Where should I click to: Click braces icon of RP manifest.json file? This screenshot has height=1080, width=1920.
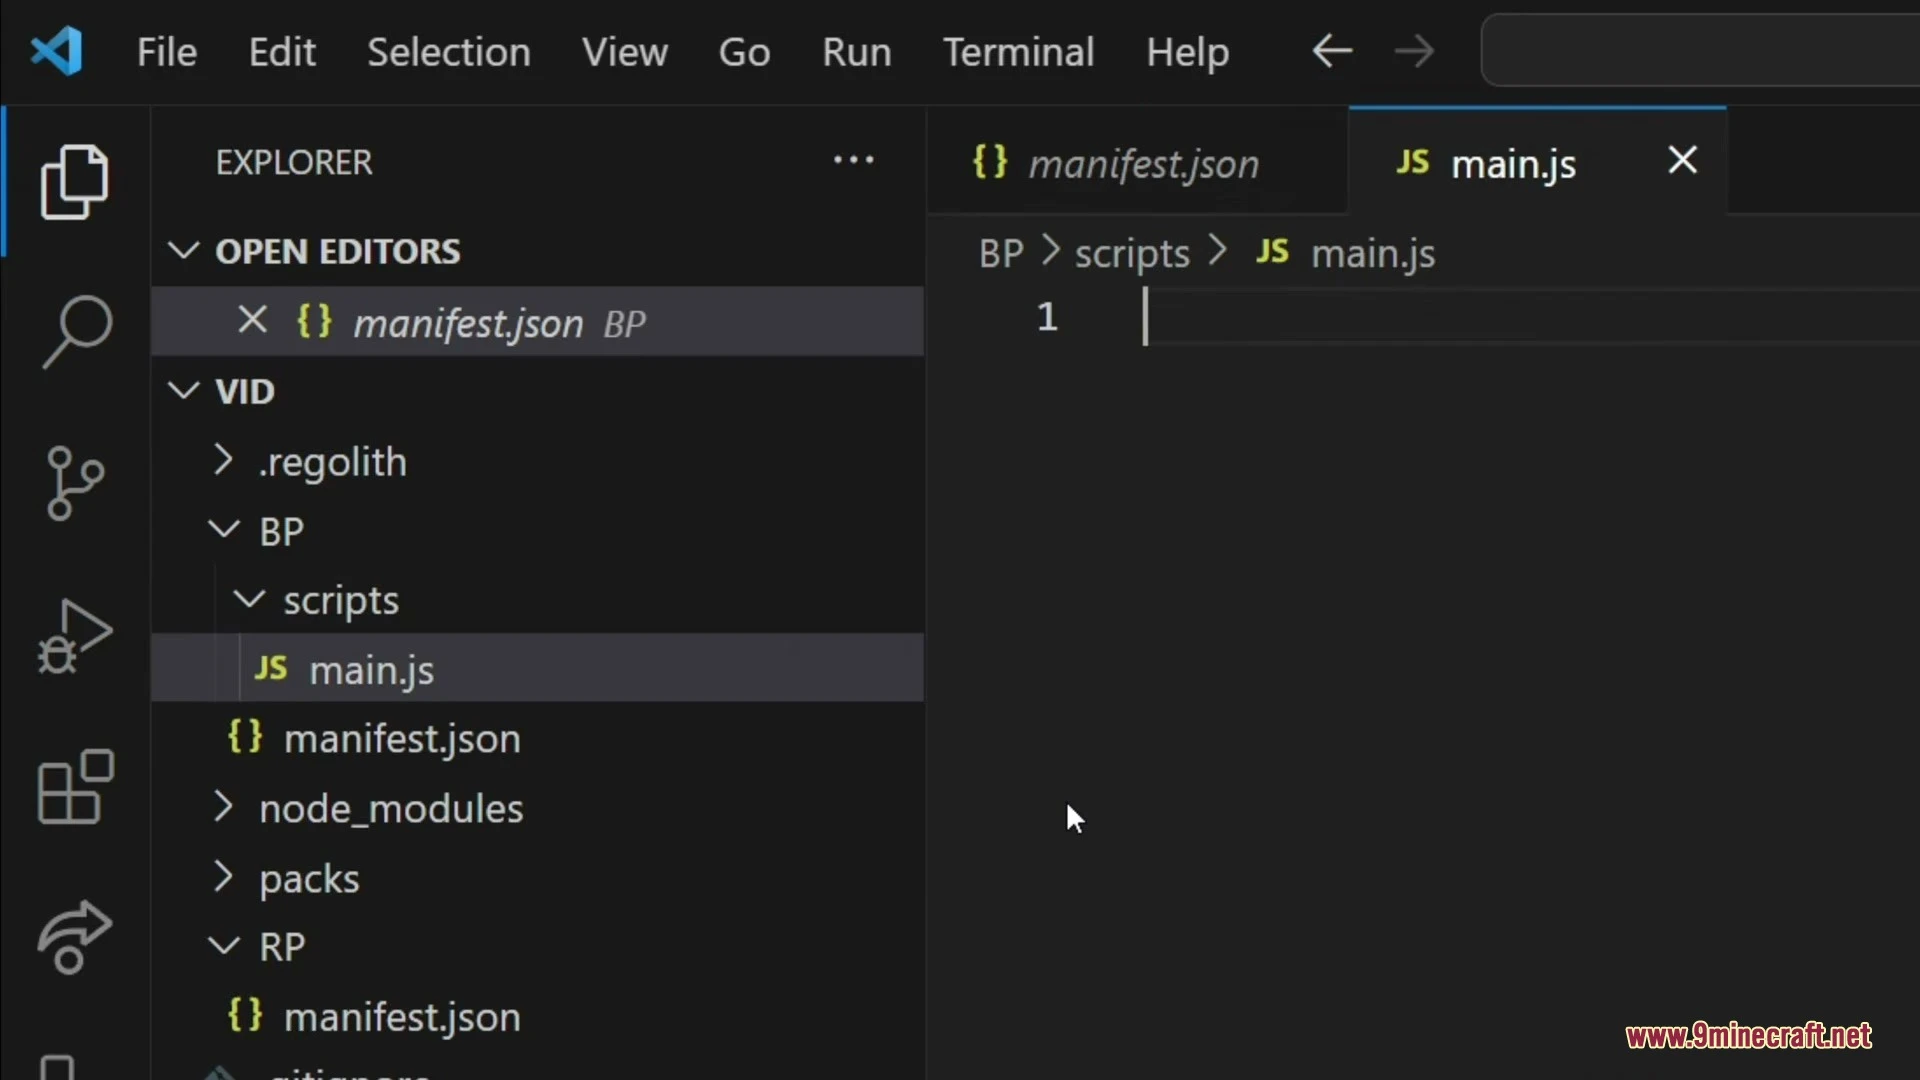245,1015
